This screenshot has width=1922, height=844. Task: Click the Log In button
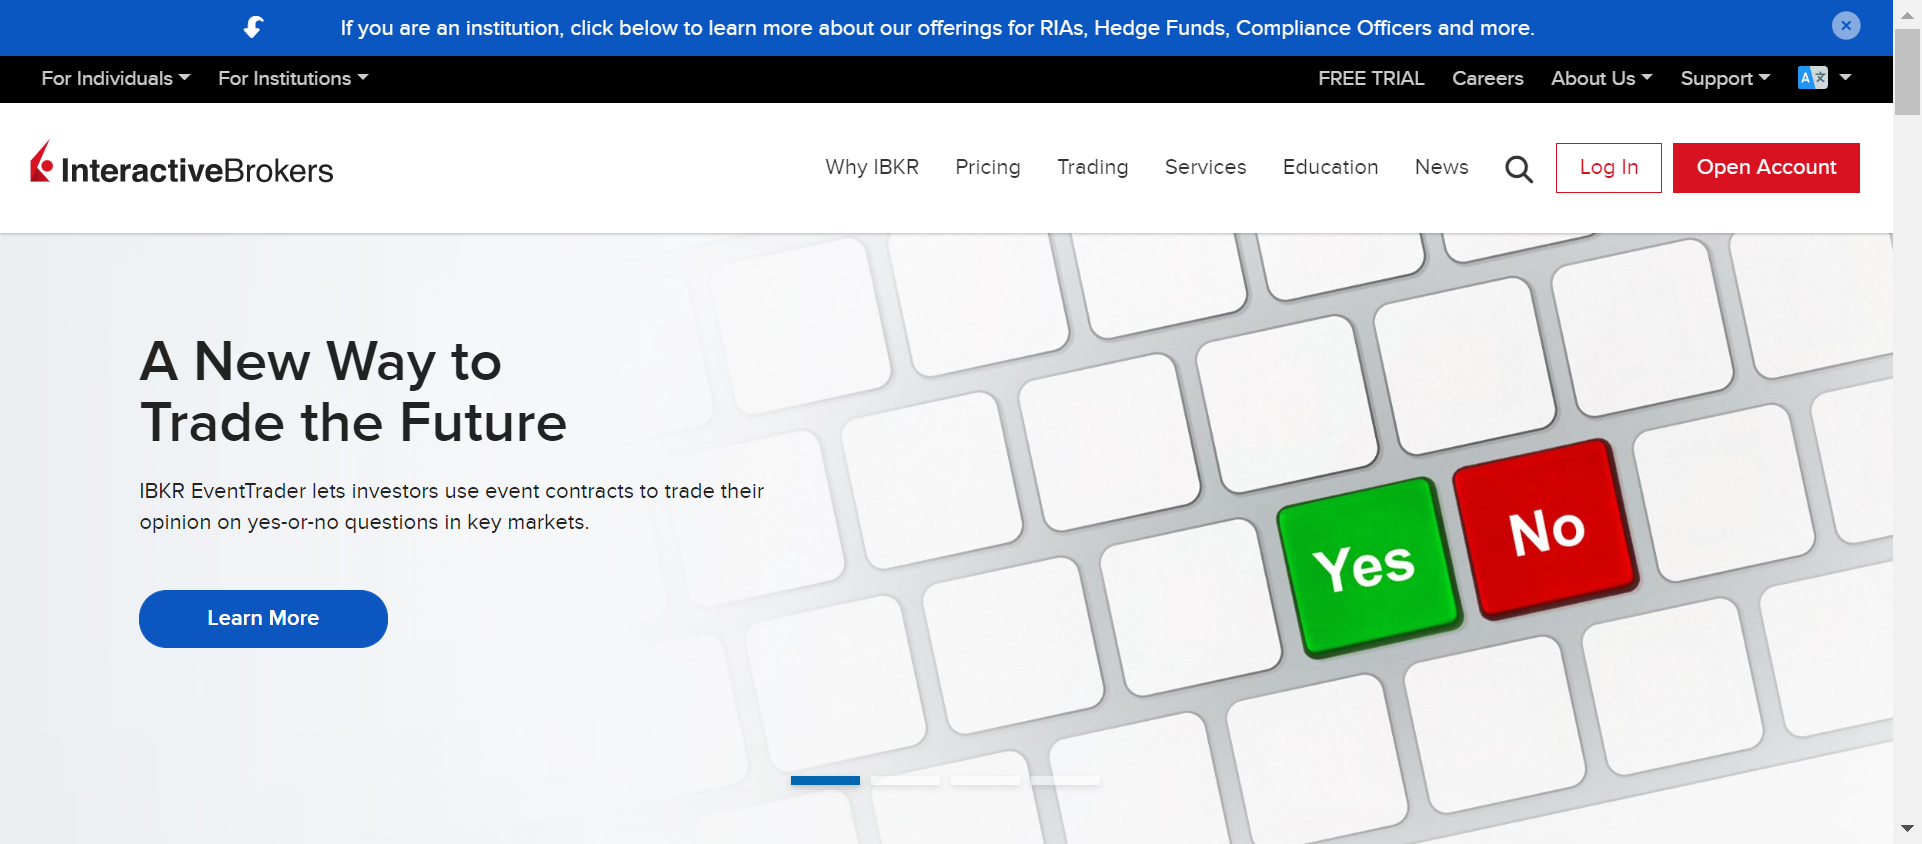point(1609,168)
